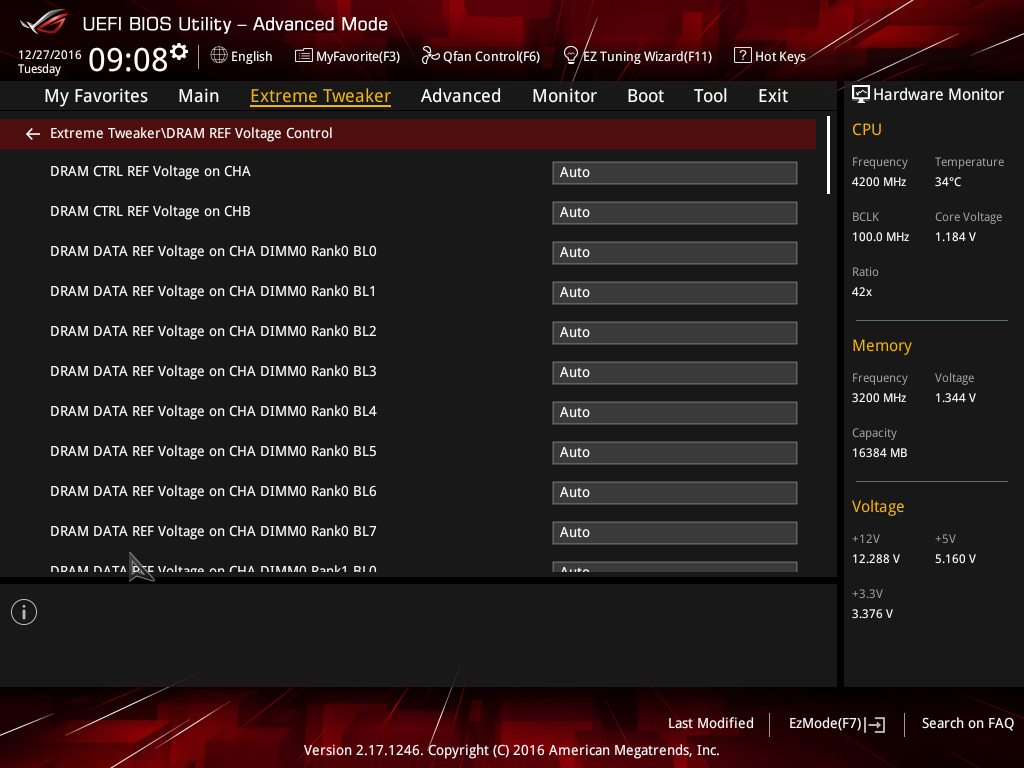The image size is (1024, 768).
Task: Open Hot Keys question mark icon
Action: (743, 56)
